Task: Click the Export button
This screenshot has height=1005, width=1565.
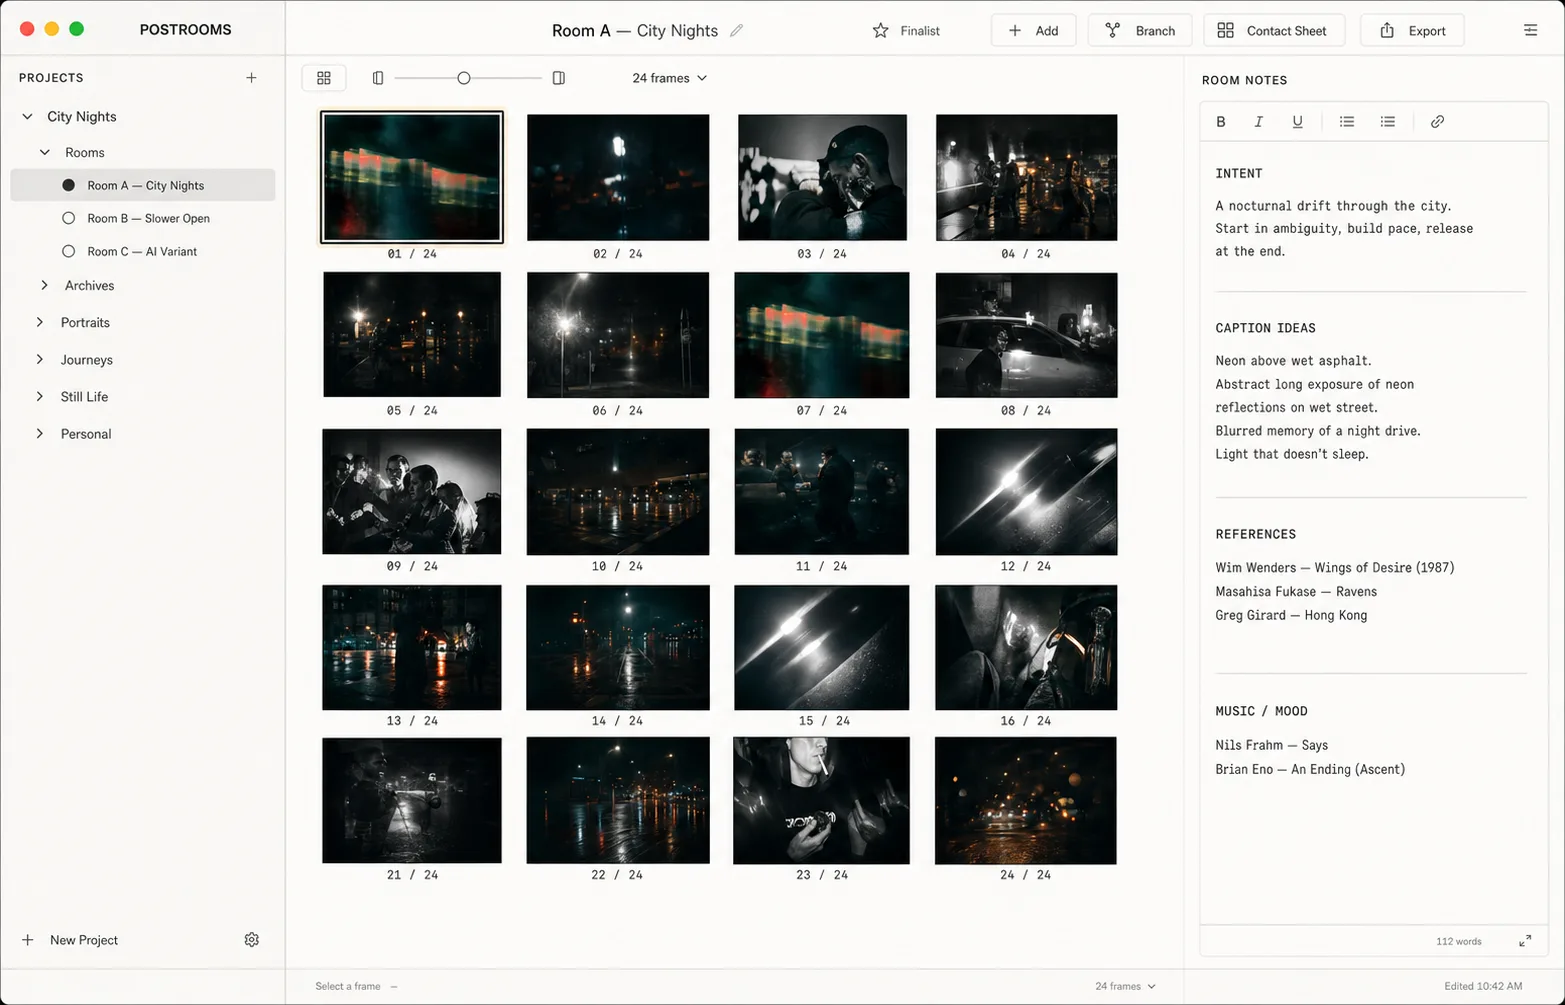Action: click(x=1412, y=31)
